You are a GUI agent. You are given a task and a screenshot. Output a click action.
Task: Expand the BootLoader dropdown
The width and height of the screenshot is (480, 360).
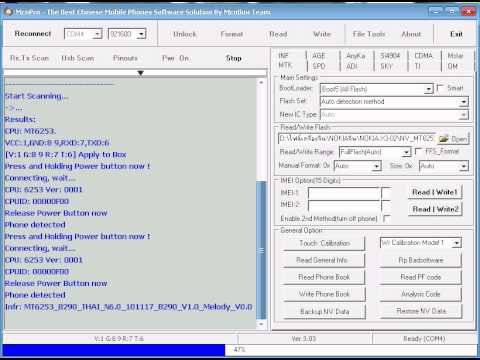pos(428,89)
